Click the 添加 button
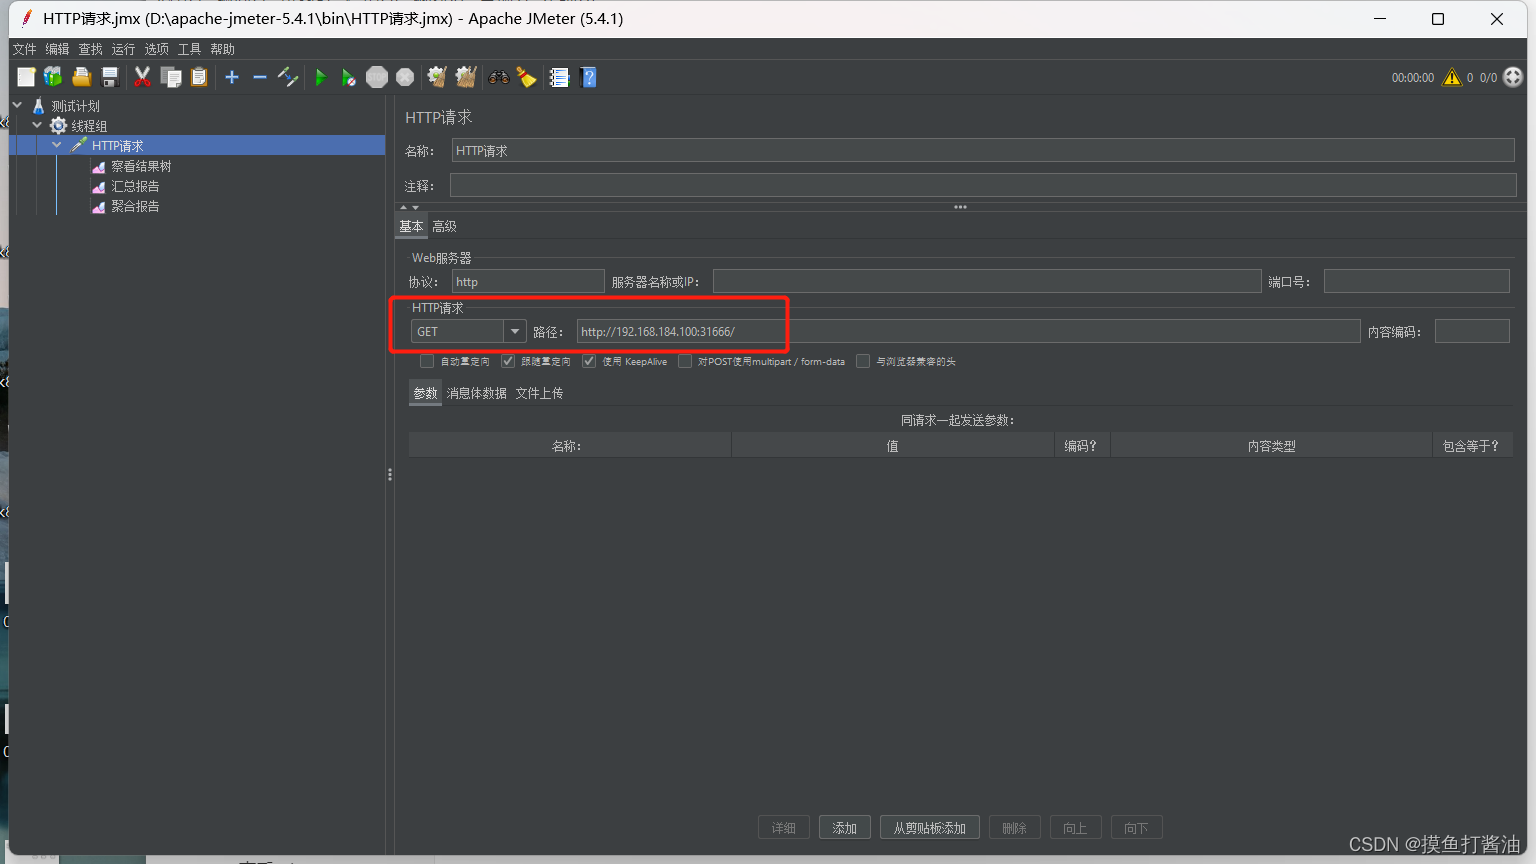 coord(845,828)
